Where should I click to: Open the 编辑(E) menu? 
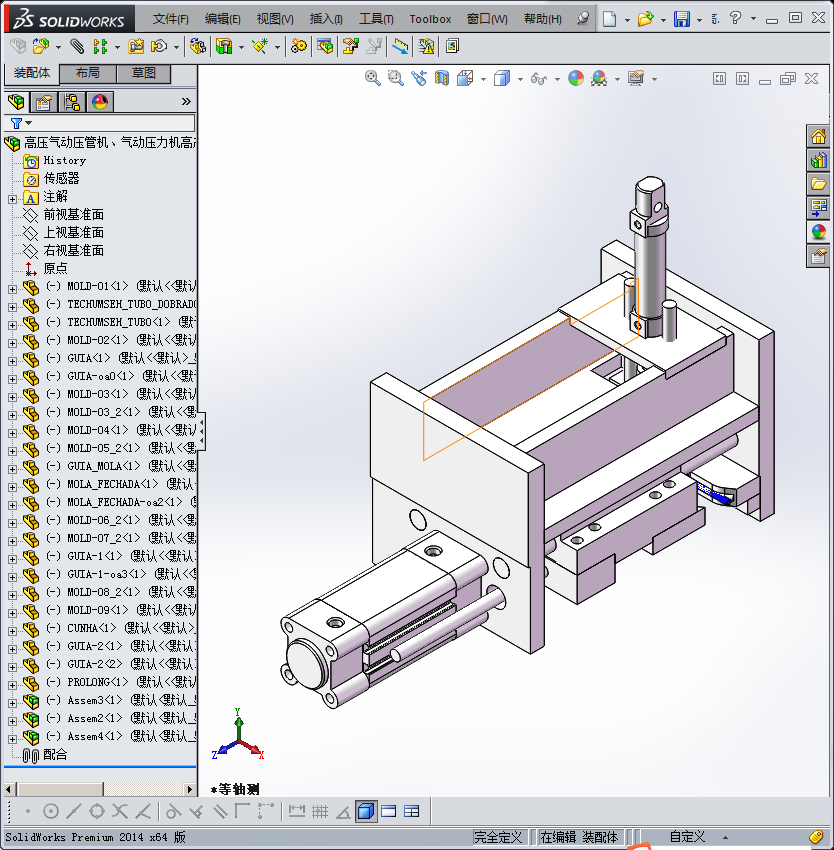(222, 19)
